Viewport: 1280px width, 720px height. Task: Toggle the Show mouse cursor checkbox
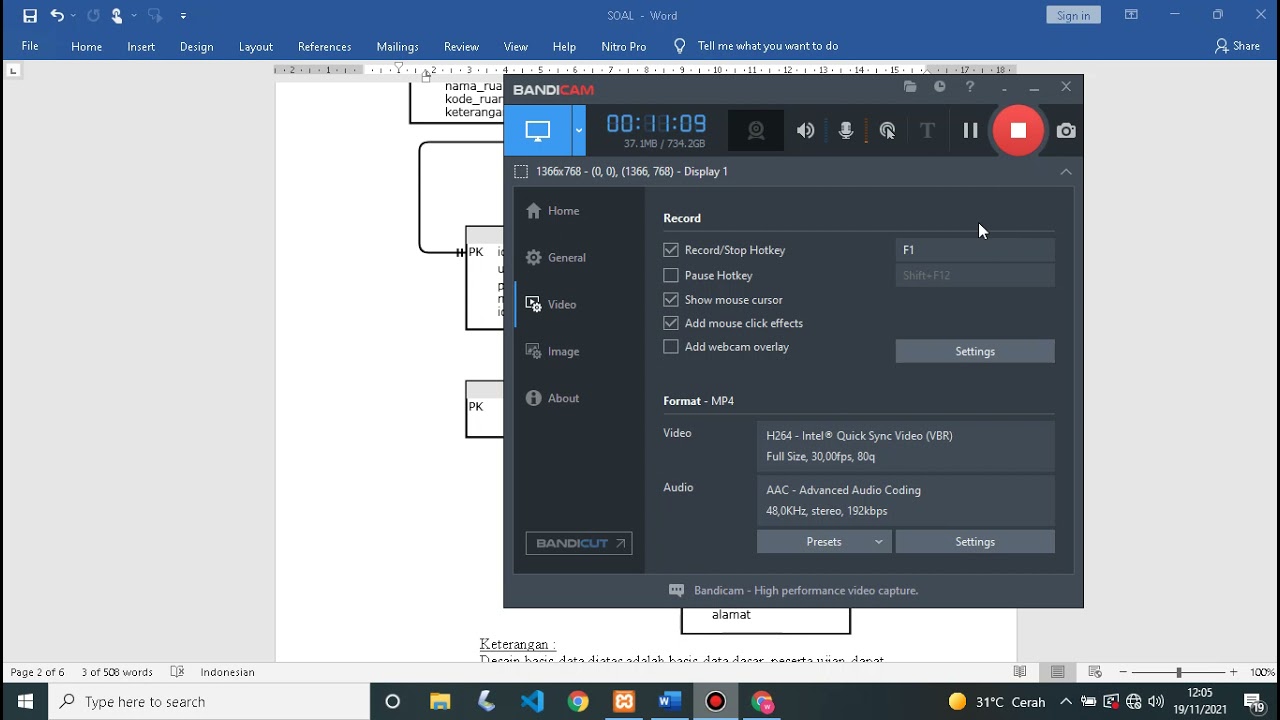pyautogui.click(x=671, y=299)
